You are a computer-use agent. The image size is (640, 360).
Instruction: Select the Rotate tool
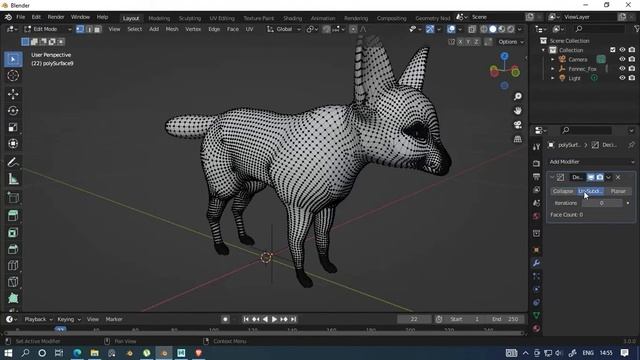pyautogui.click(x=13, y=111)
